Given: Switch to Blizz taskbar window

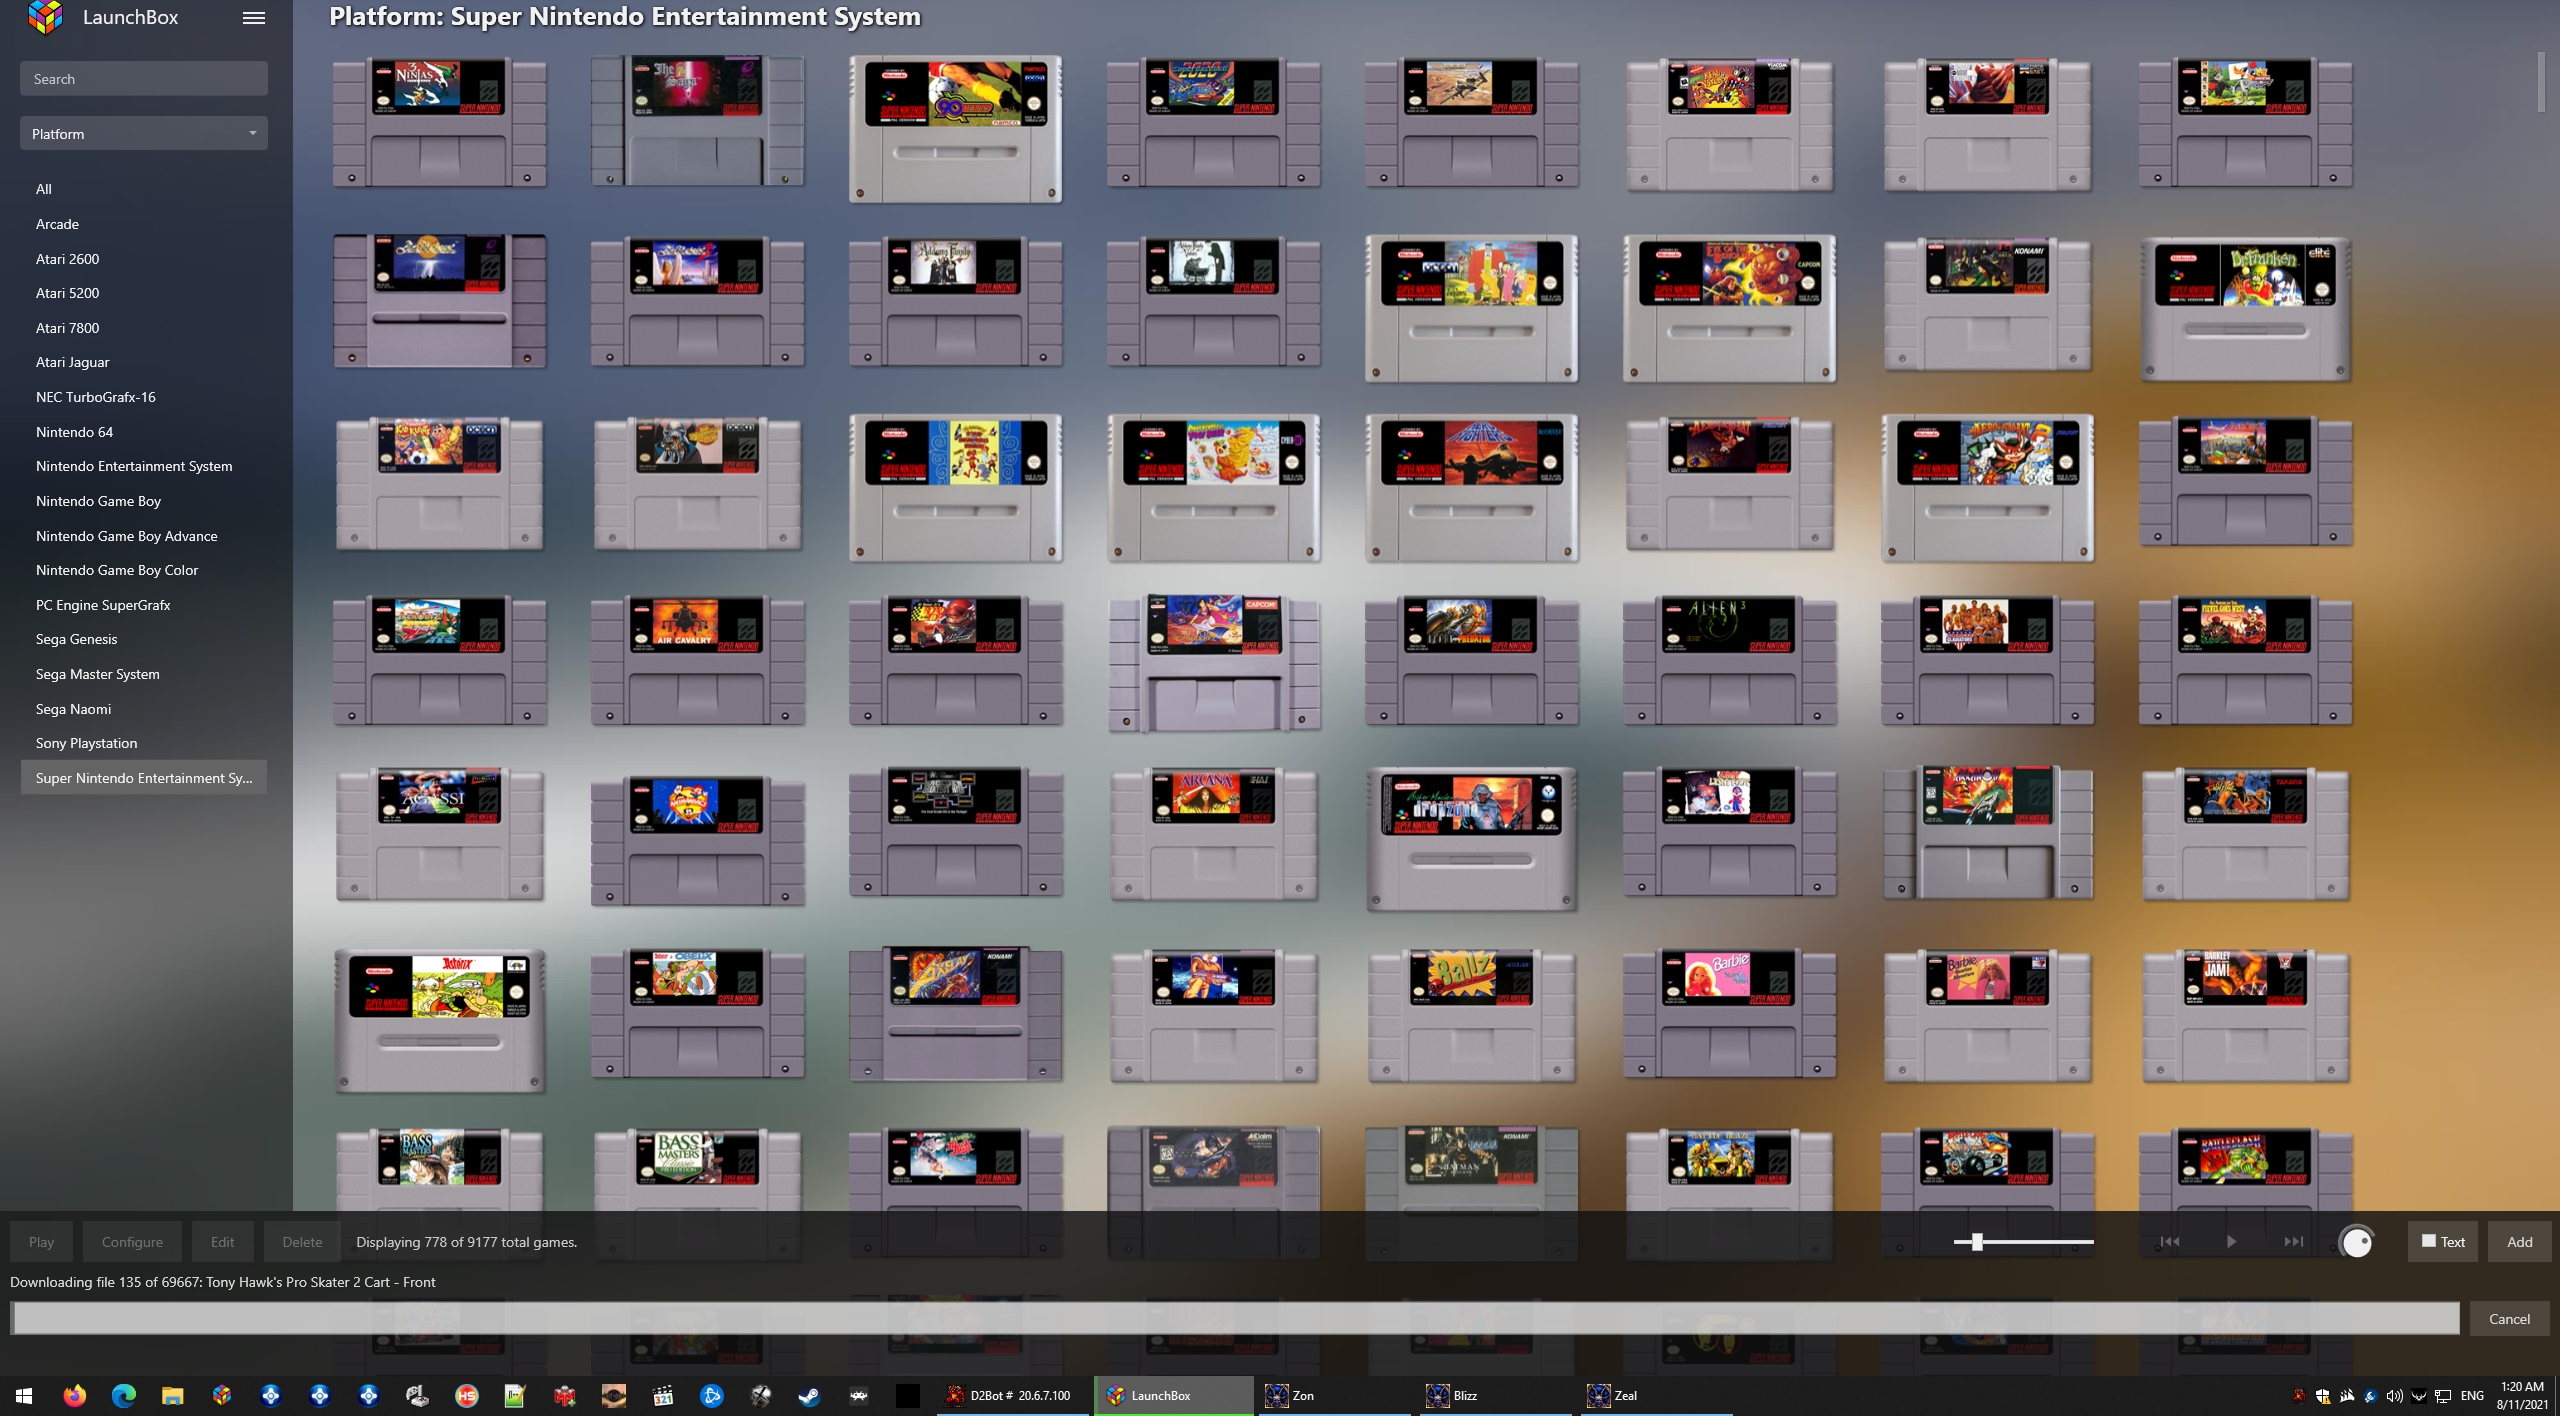Looking at the screenshot, I should 1495,1395.
